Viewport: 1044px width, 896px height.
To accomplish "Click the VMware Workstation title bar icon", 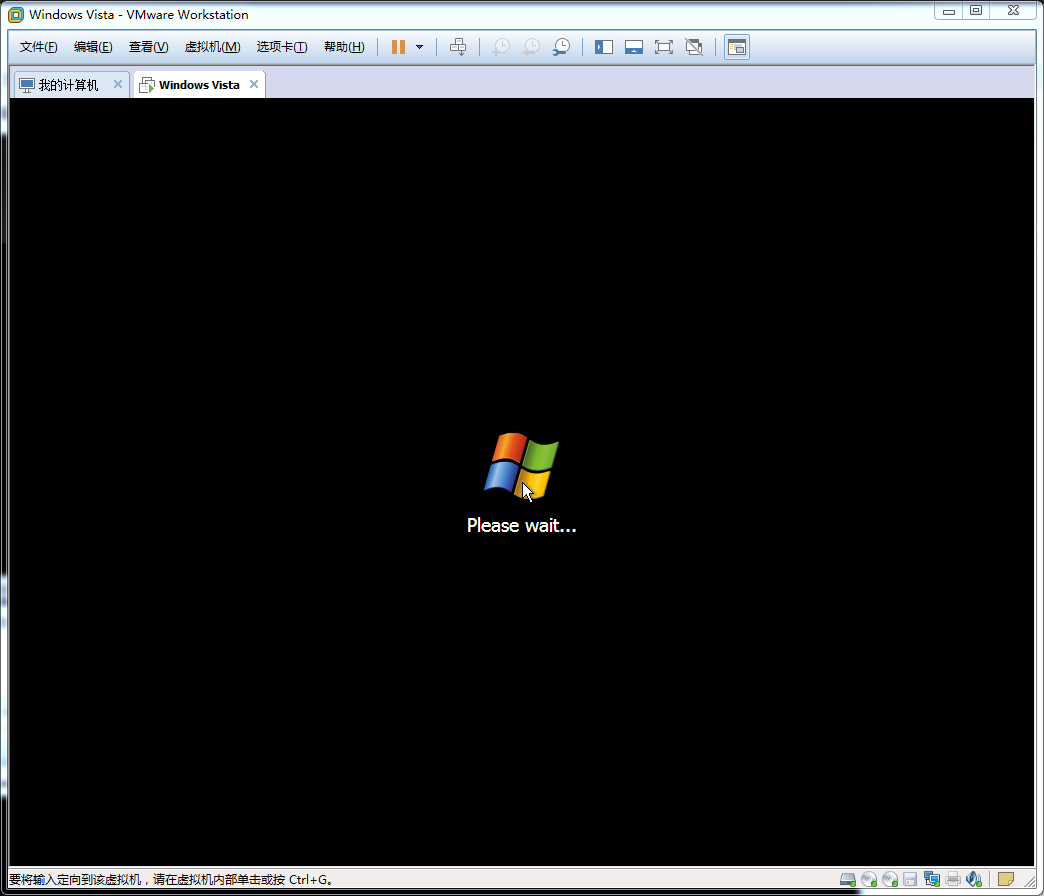I will [15, 15].
